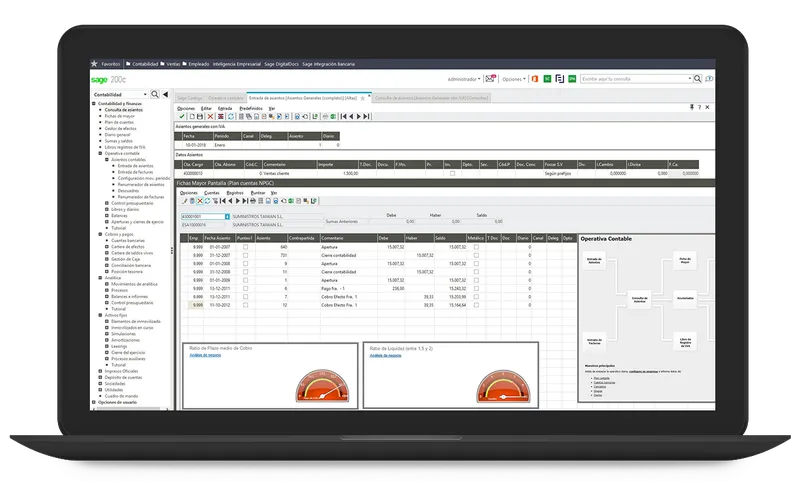Open the Puntear menu in Fichas Mayor
Viewport: 800px width, 482px height.
258,193
